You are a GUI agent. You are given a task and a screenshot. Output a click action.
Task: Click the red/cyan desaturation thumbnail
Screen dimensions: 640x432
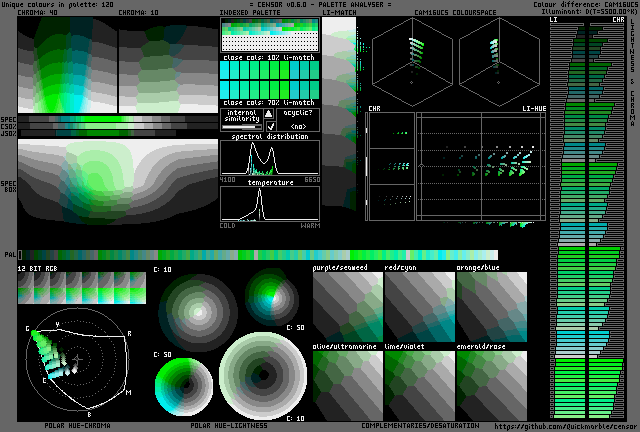pos(419,303)
